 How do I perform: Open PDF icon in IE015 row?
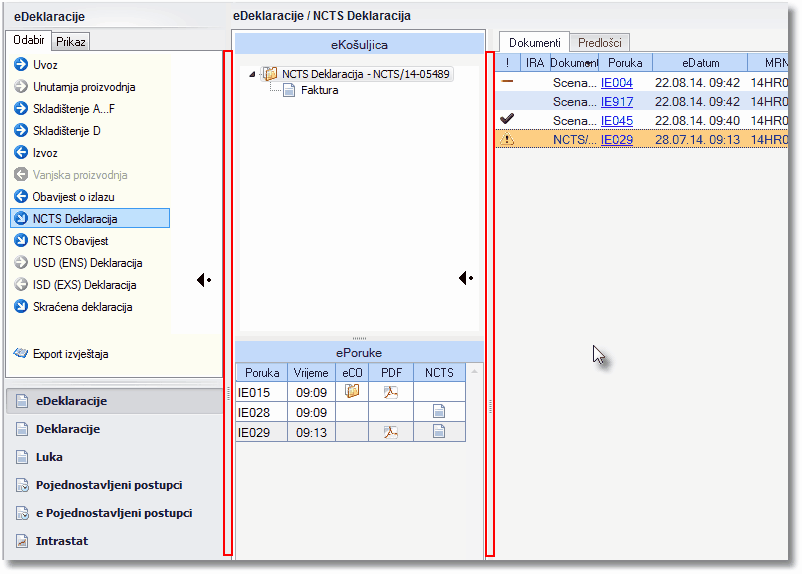[391, 392]
